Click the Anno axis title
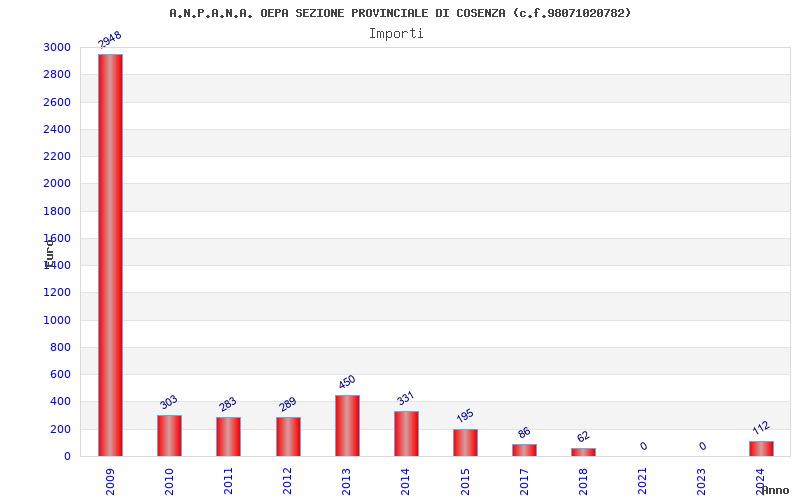 click(776, 490)
